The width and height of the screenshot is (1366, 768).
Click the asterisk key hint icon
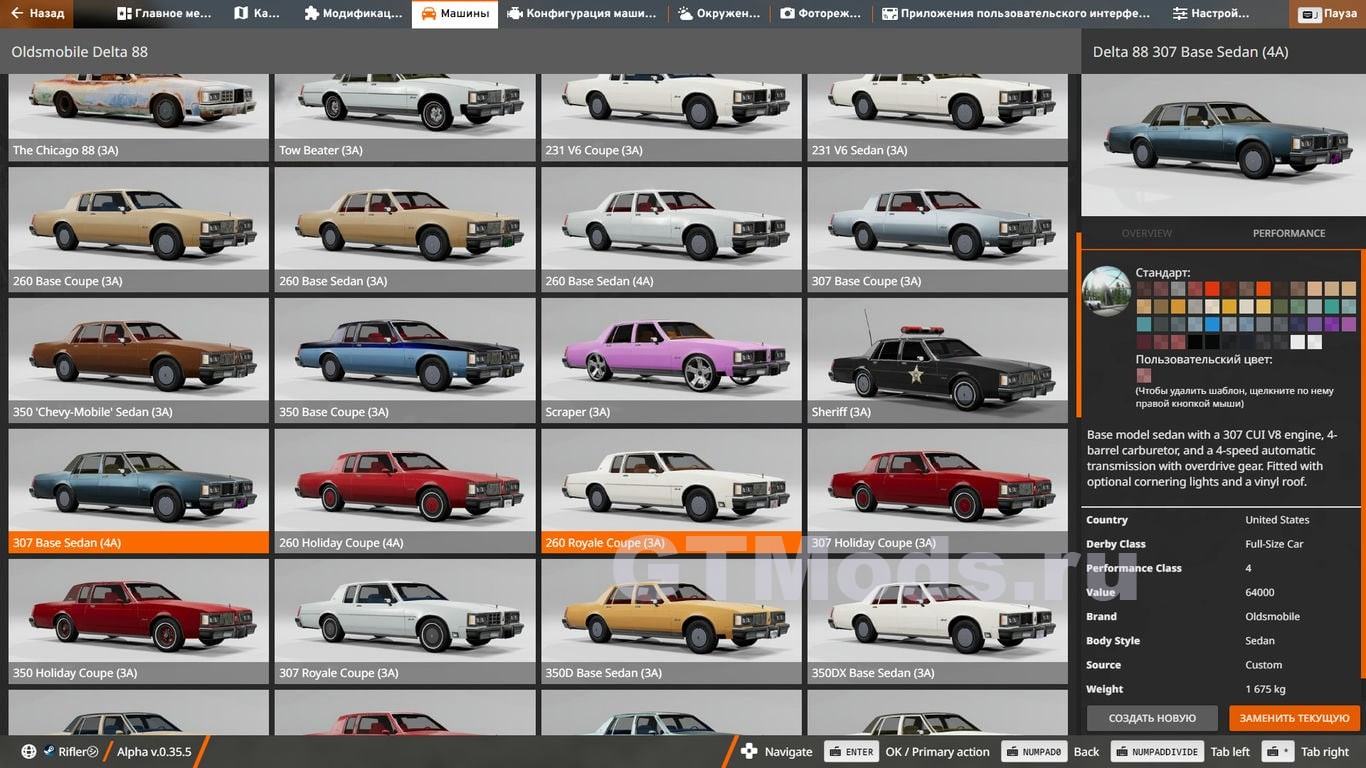point(1278,752)
